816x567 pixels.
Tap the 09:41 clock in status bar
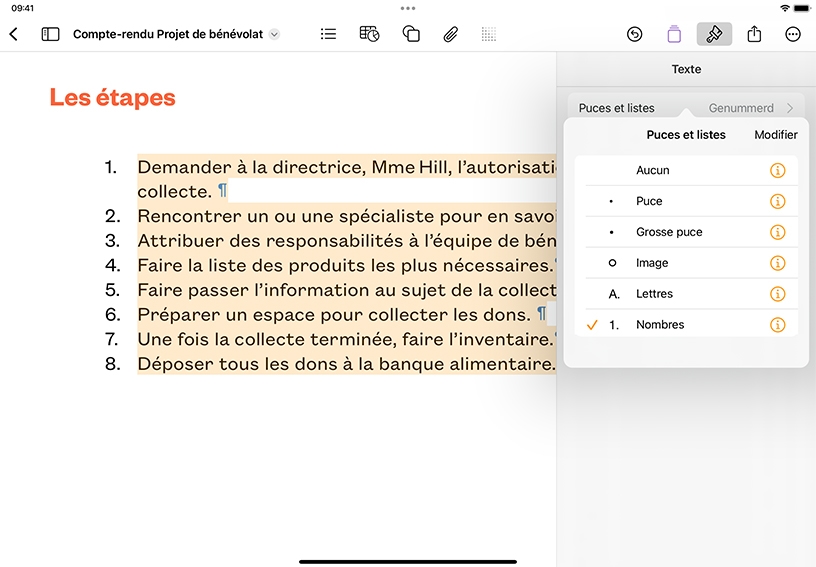(22, 8)
